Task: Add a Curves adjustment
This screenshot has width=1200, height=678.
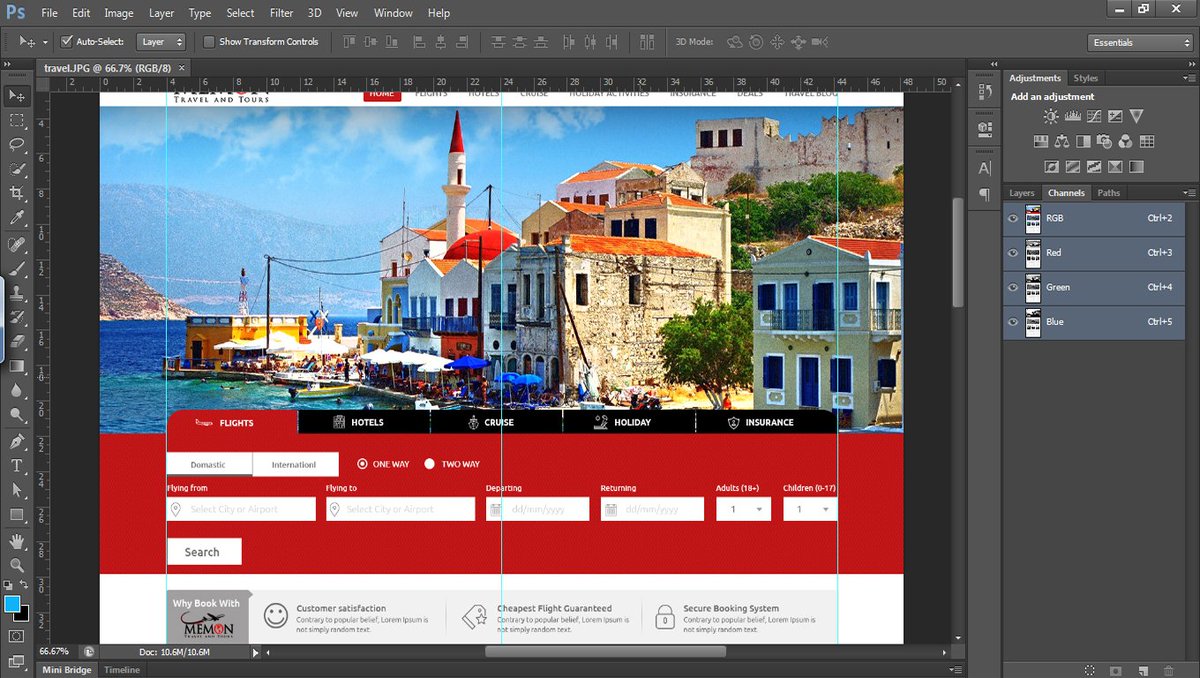Action: pyautogui.click(x=1093, y=117)
